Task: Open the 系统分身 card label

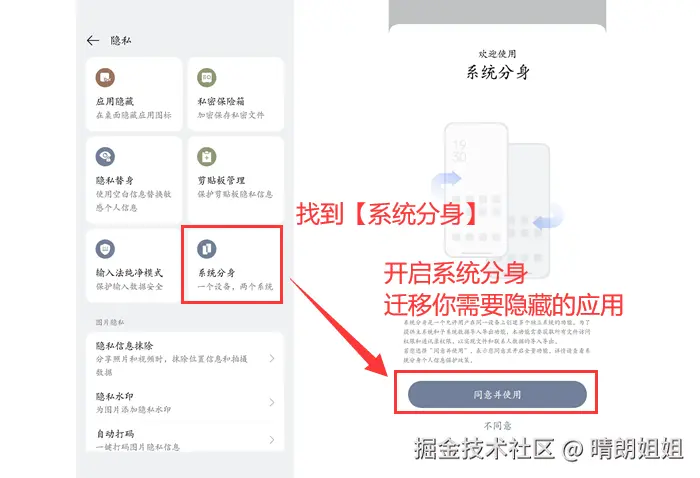Action: tap(217, 273)
